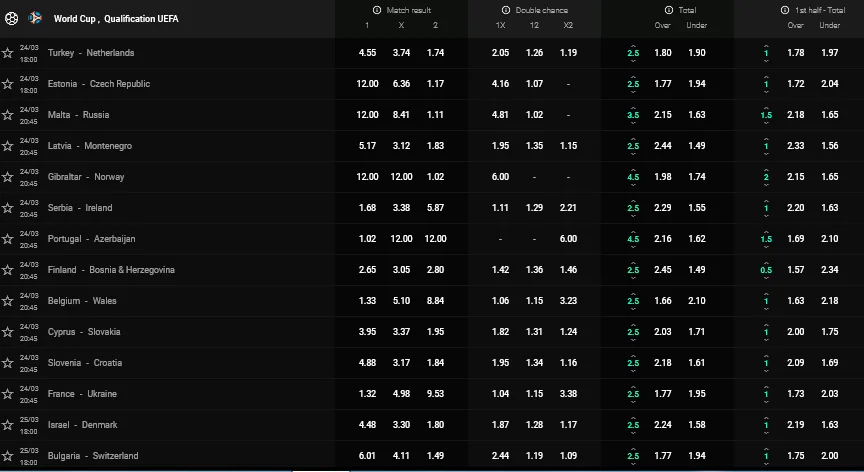864x472 pixels.
Task: Star the Gibraltar - Norway match
Action: (x=8, y=177)
